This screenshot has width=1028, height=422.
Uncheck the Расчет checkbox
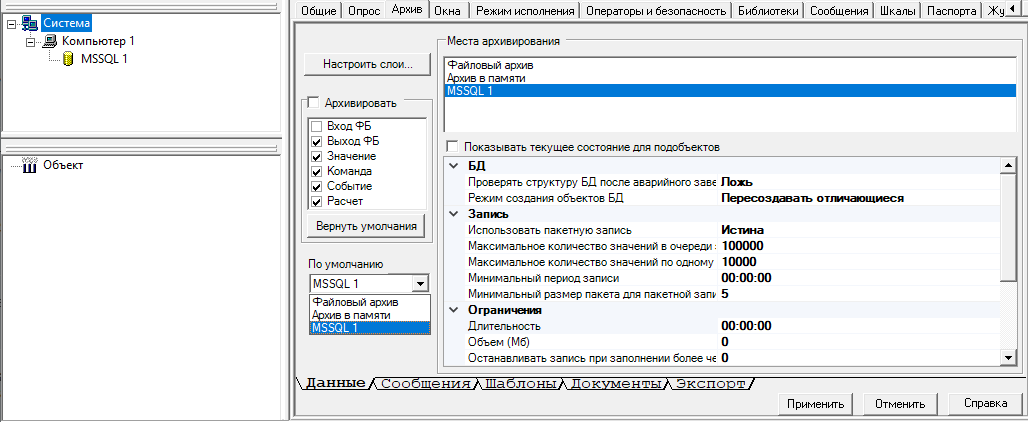click(317, 202)
